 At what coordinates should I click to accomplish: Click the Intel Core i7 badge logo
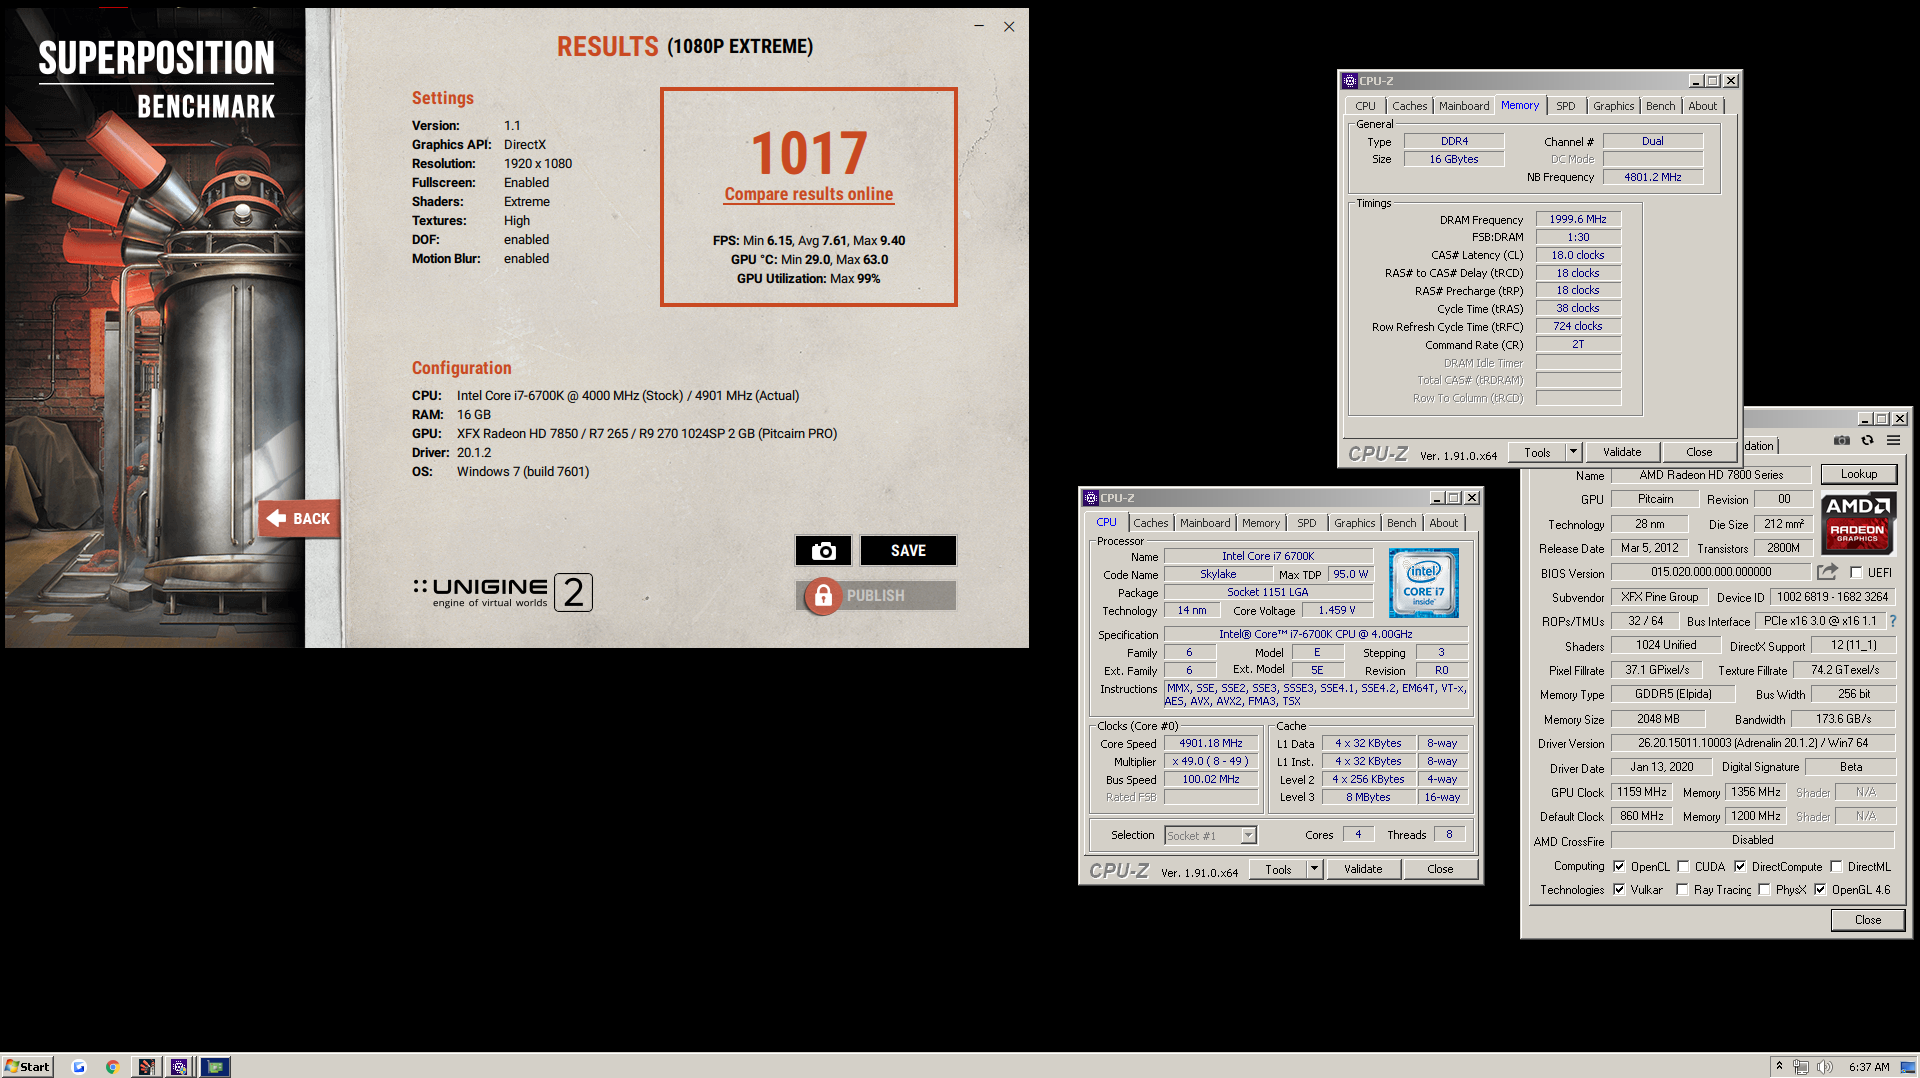(x=1423, y=582)
